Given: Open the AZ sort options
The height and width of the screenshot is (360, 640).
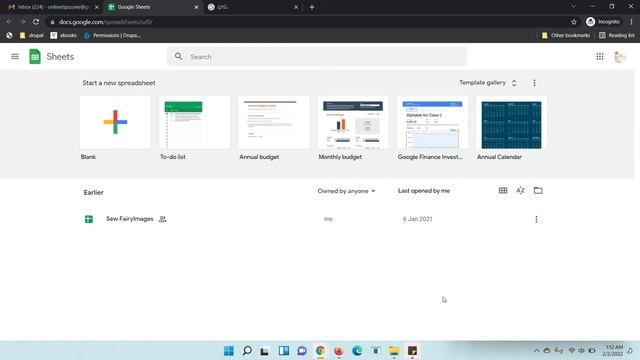Looking at the screenshot, I should [x=520, y=191].
